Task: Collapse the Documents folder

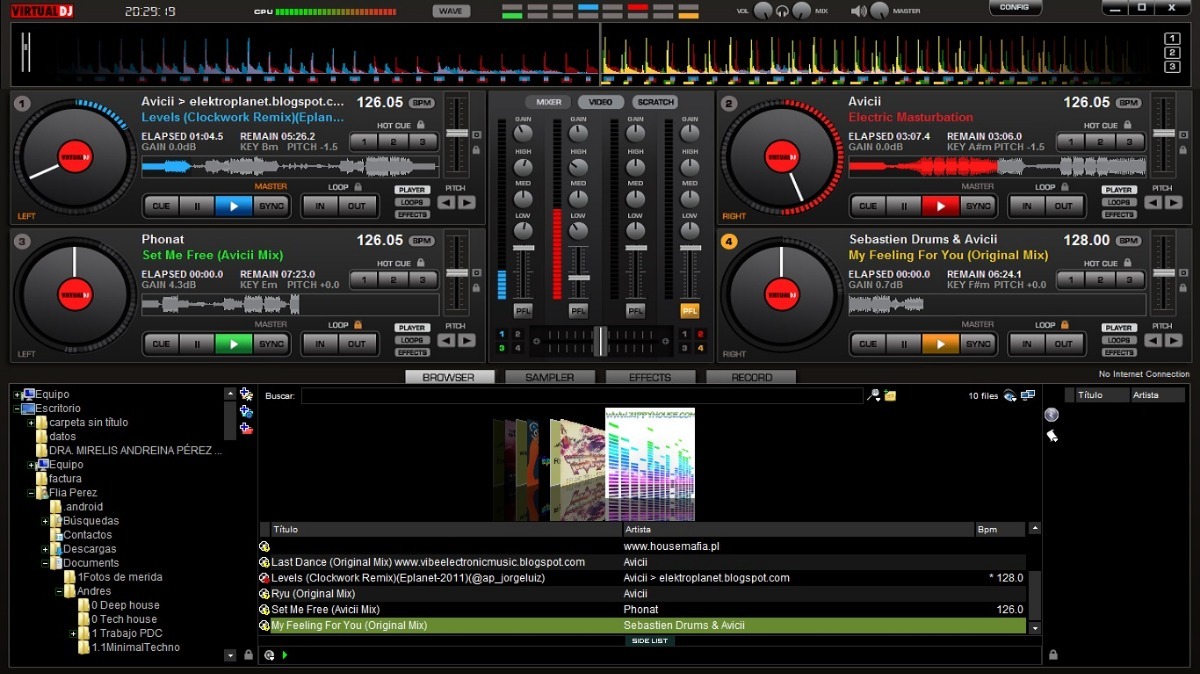Action: pyautogui.click(x=45, y=563)
